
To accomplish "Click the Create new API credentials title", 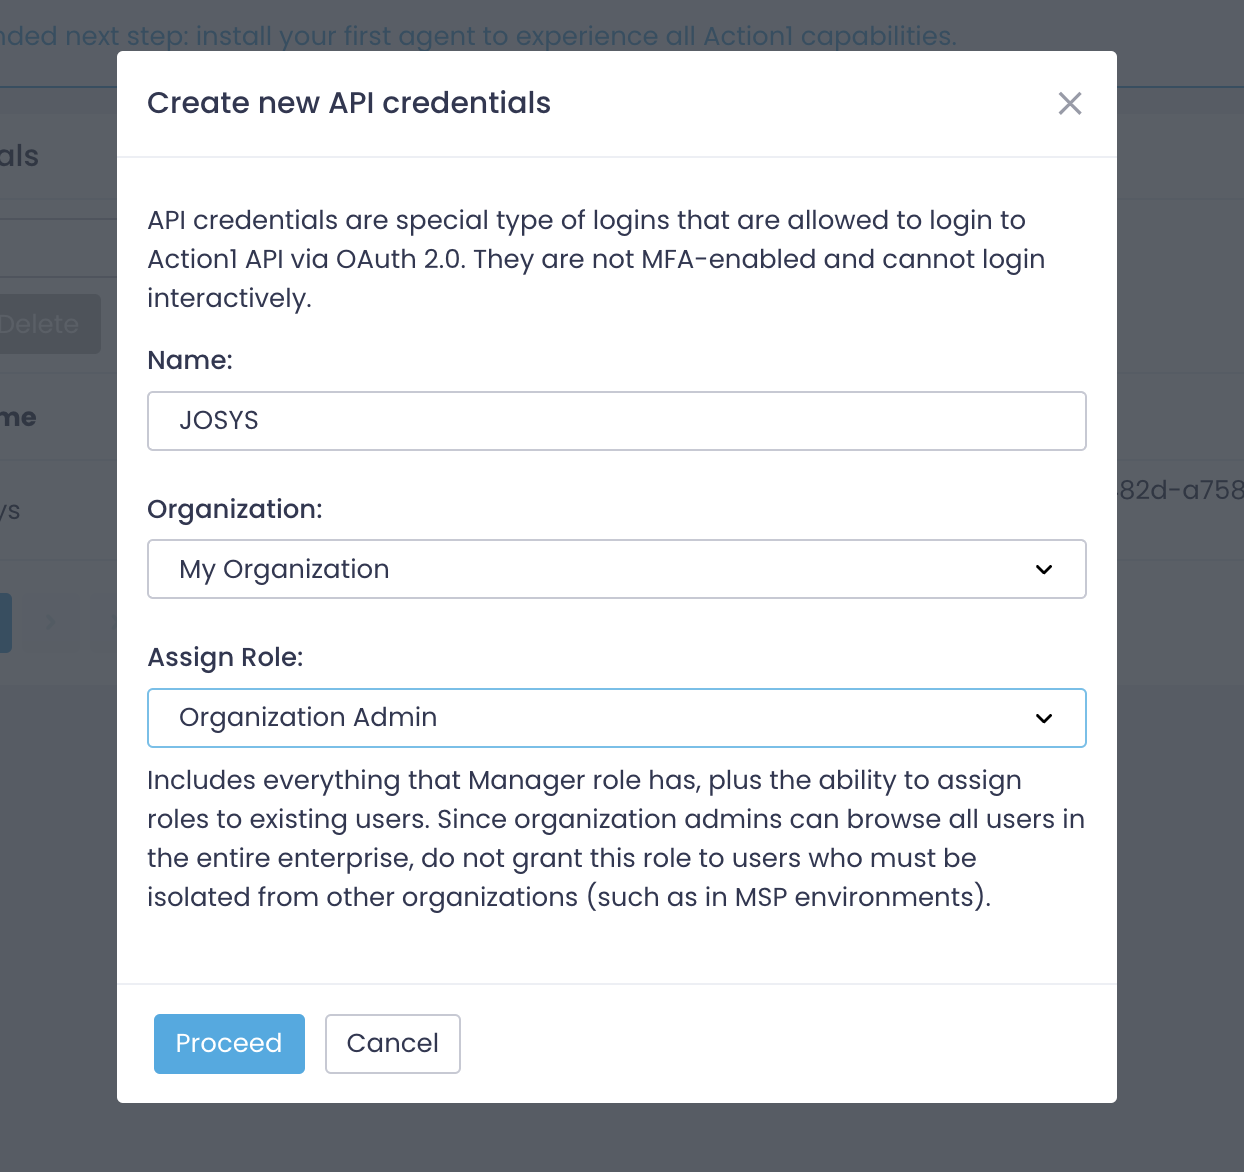I will pos(349,103).
